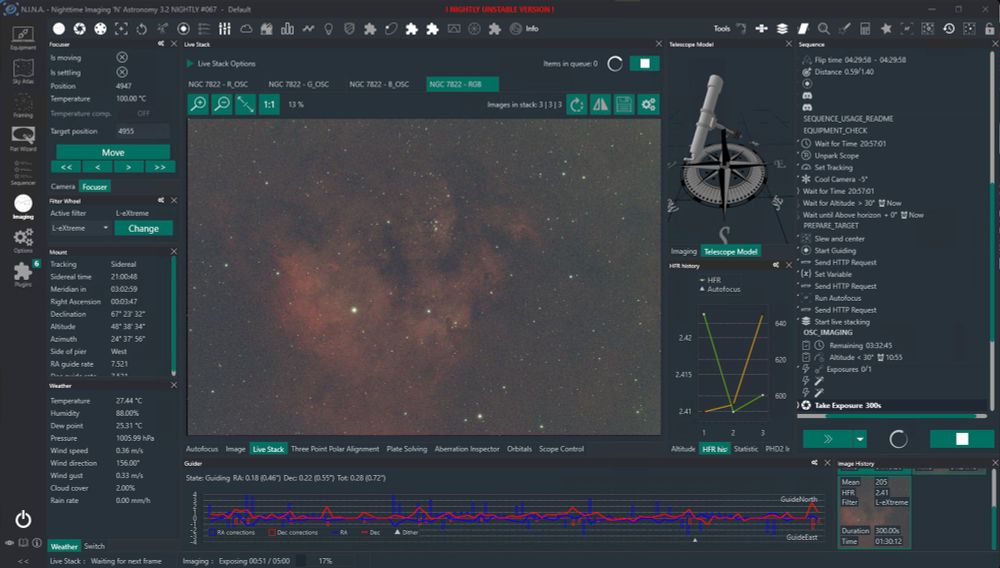The width and height of the screenshot is (1000, 568).
Task: Switch to the Camera tab
Action: (x=62, y=187)
